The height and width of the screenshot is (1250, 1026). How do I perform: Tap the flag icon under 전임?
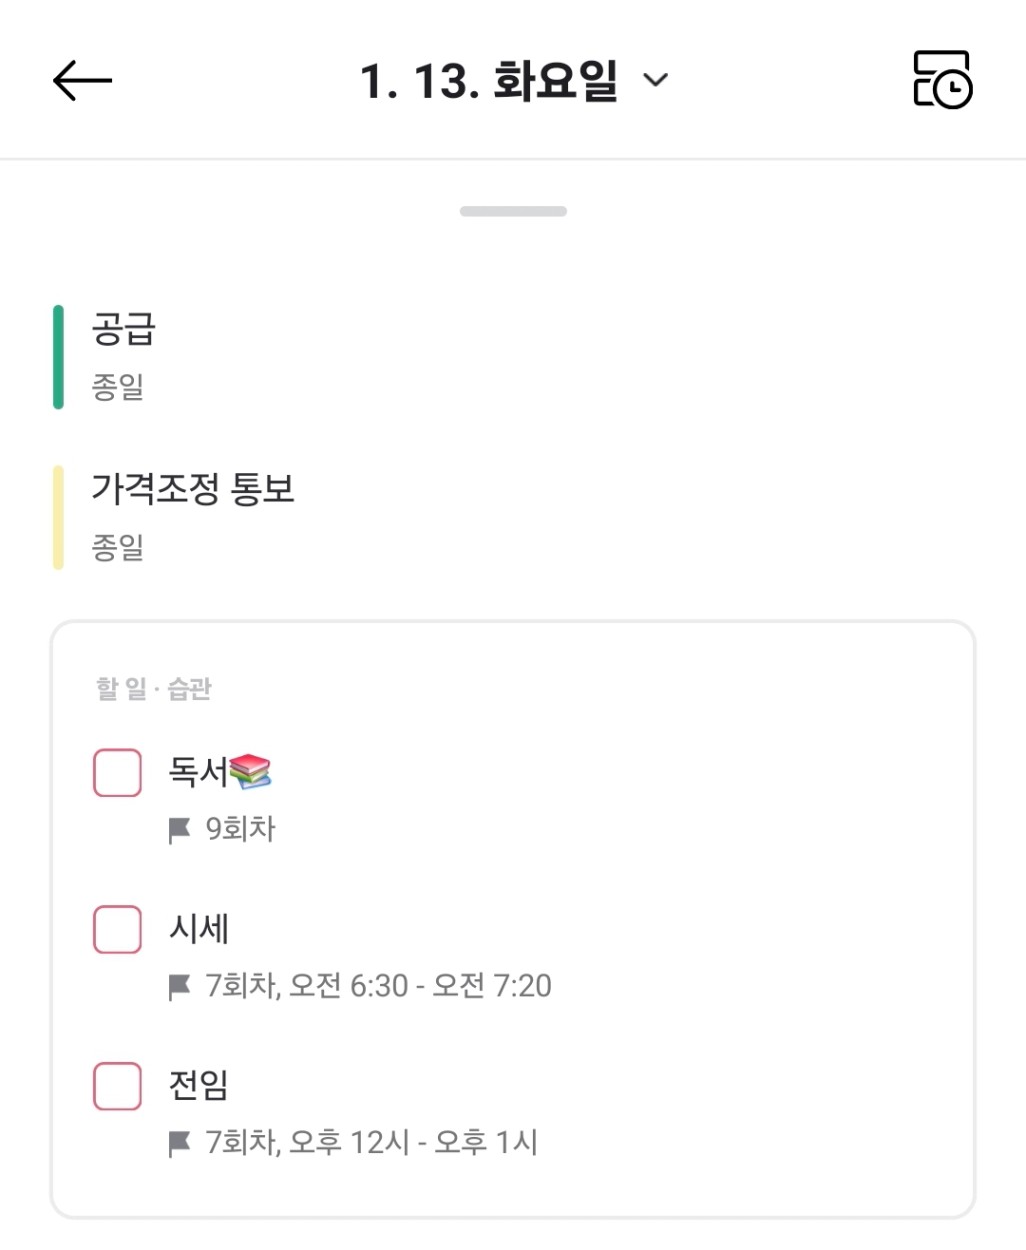179,1143
